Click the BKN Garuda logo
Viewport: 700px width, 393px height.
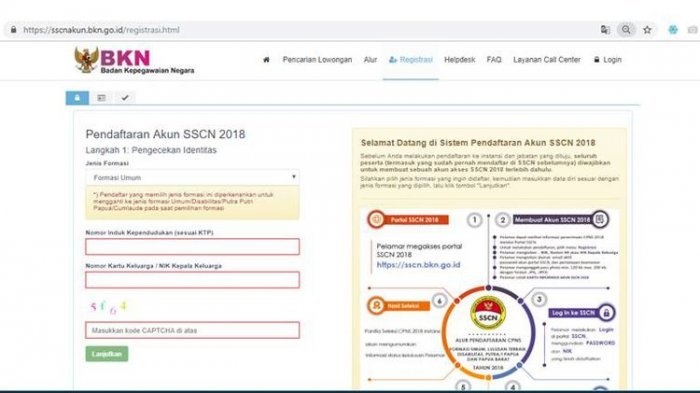pos(134,60)
